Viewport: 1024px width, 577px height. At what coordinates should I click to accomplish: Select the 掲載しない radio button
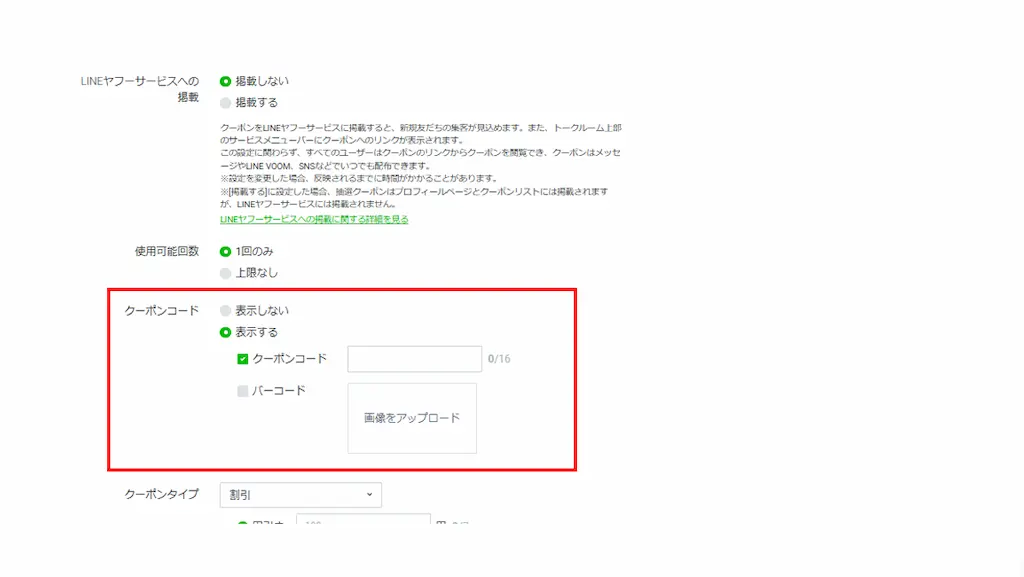[226, 81]
